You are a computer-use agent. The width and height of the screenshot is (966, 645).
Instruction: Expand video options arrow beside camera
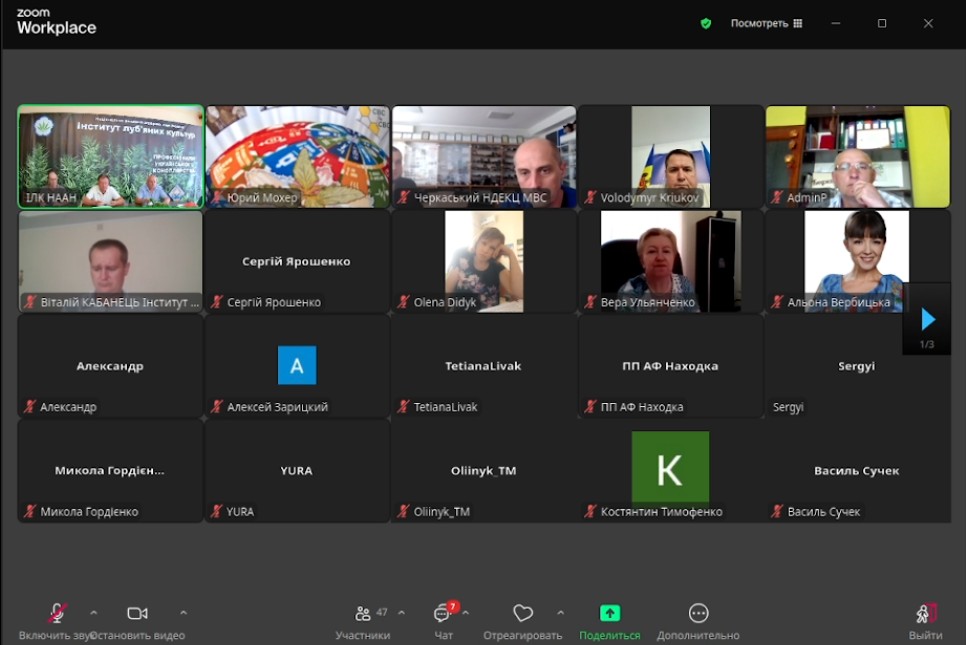point(184,613)
